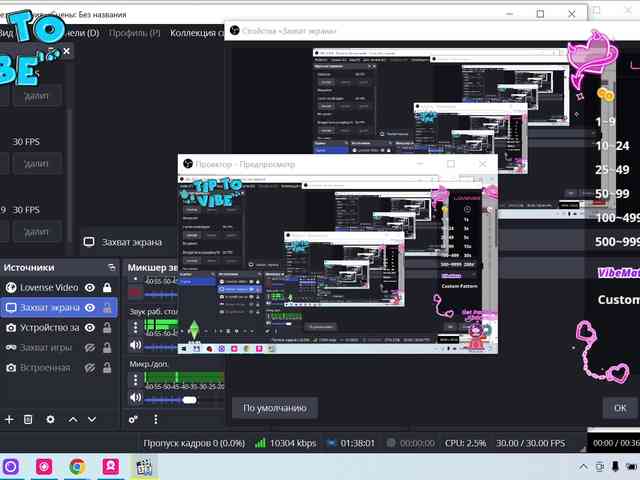The image size is (640, 480).
Task: Hide the Lovense Video source
Action: (90, 288)
